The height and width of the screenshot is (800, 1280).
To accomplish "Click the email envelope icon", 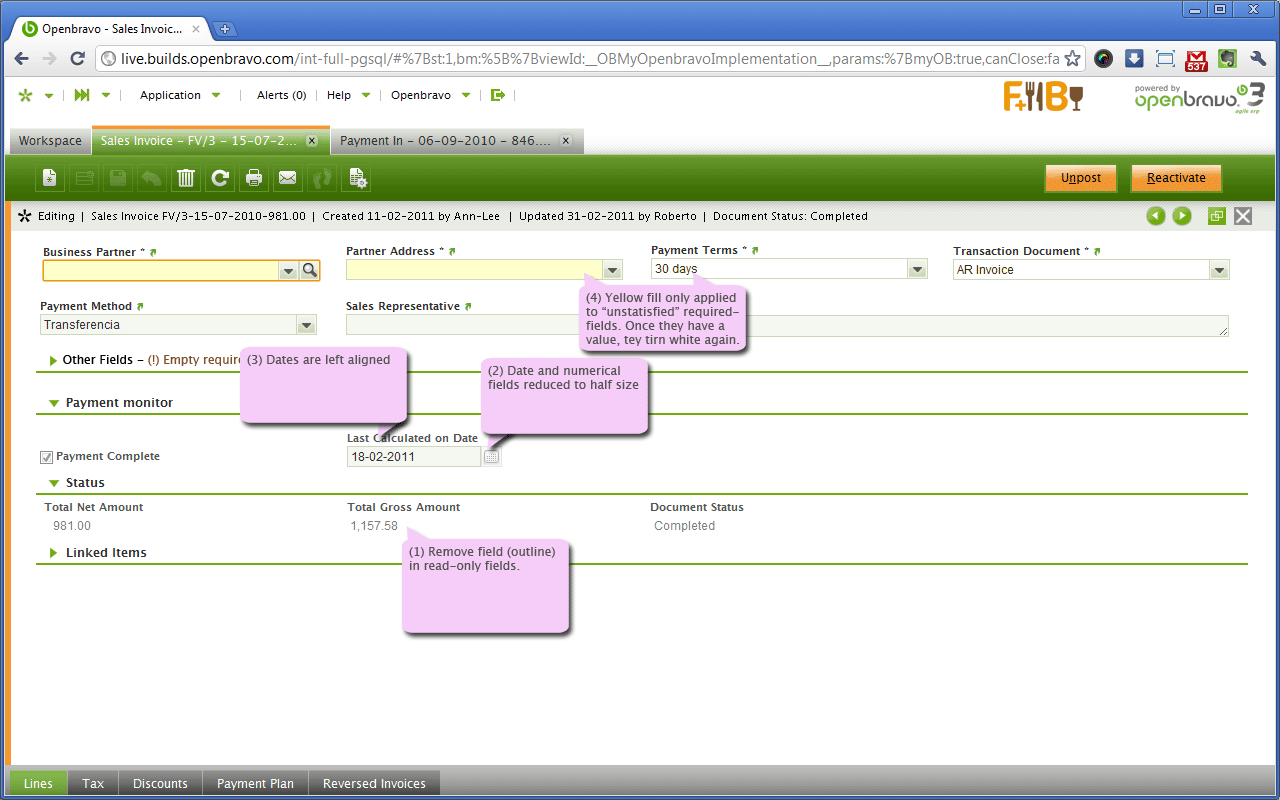I will pyautogui.click(x=288, y=178).
